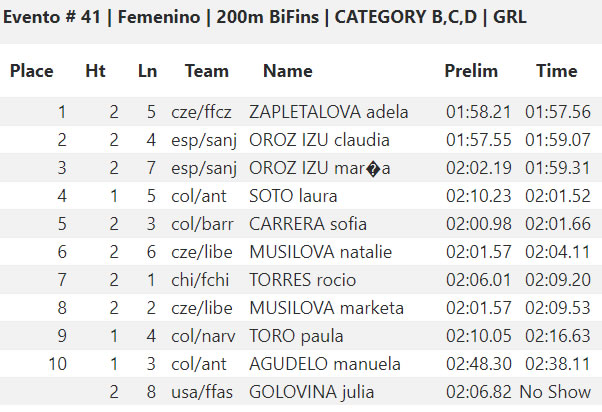Select ZAPLETALOVA adela's name

pos(329,112)
